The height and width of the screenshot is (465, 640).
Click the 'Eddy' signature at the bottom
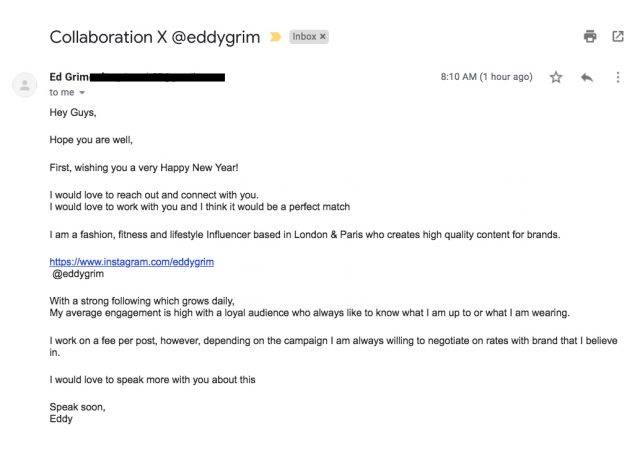tap(61, 419)
